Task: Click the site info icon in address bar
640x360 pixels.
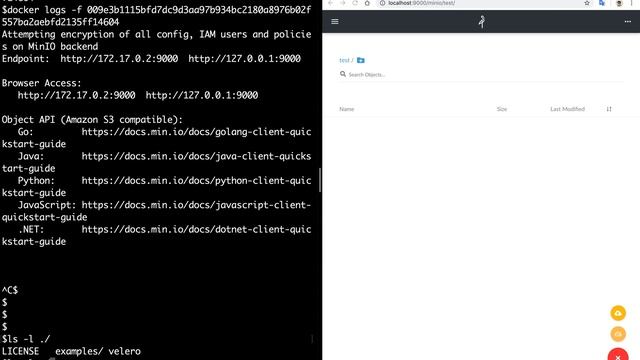Action: tap(382, 3)
